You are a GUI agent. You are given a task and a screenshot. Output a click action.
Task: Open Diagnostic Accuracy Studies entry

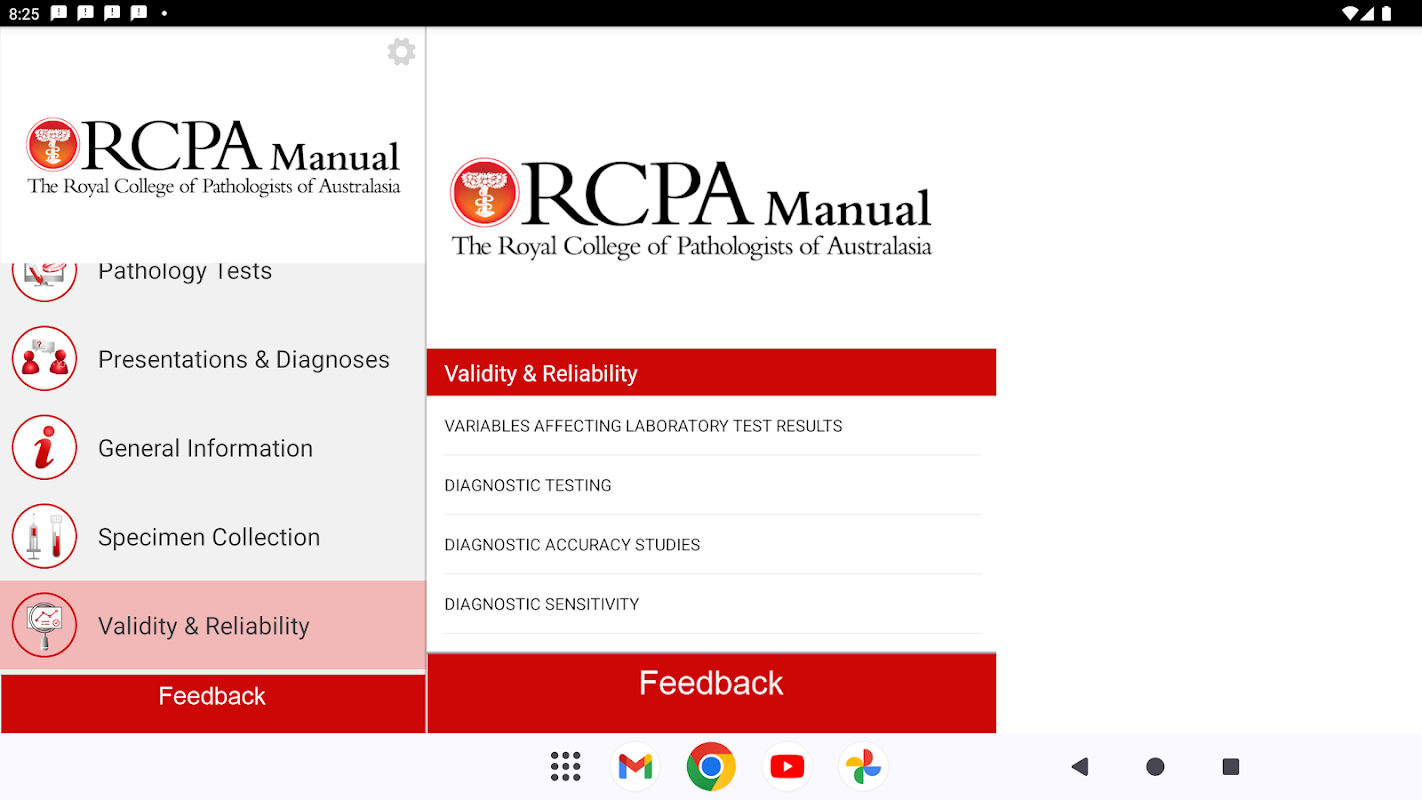(x=712, y=545)
